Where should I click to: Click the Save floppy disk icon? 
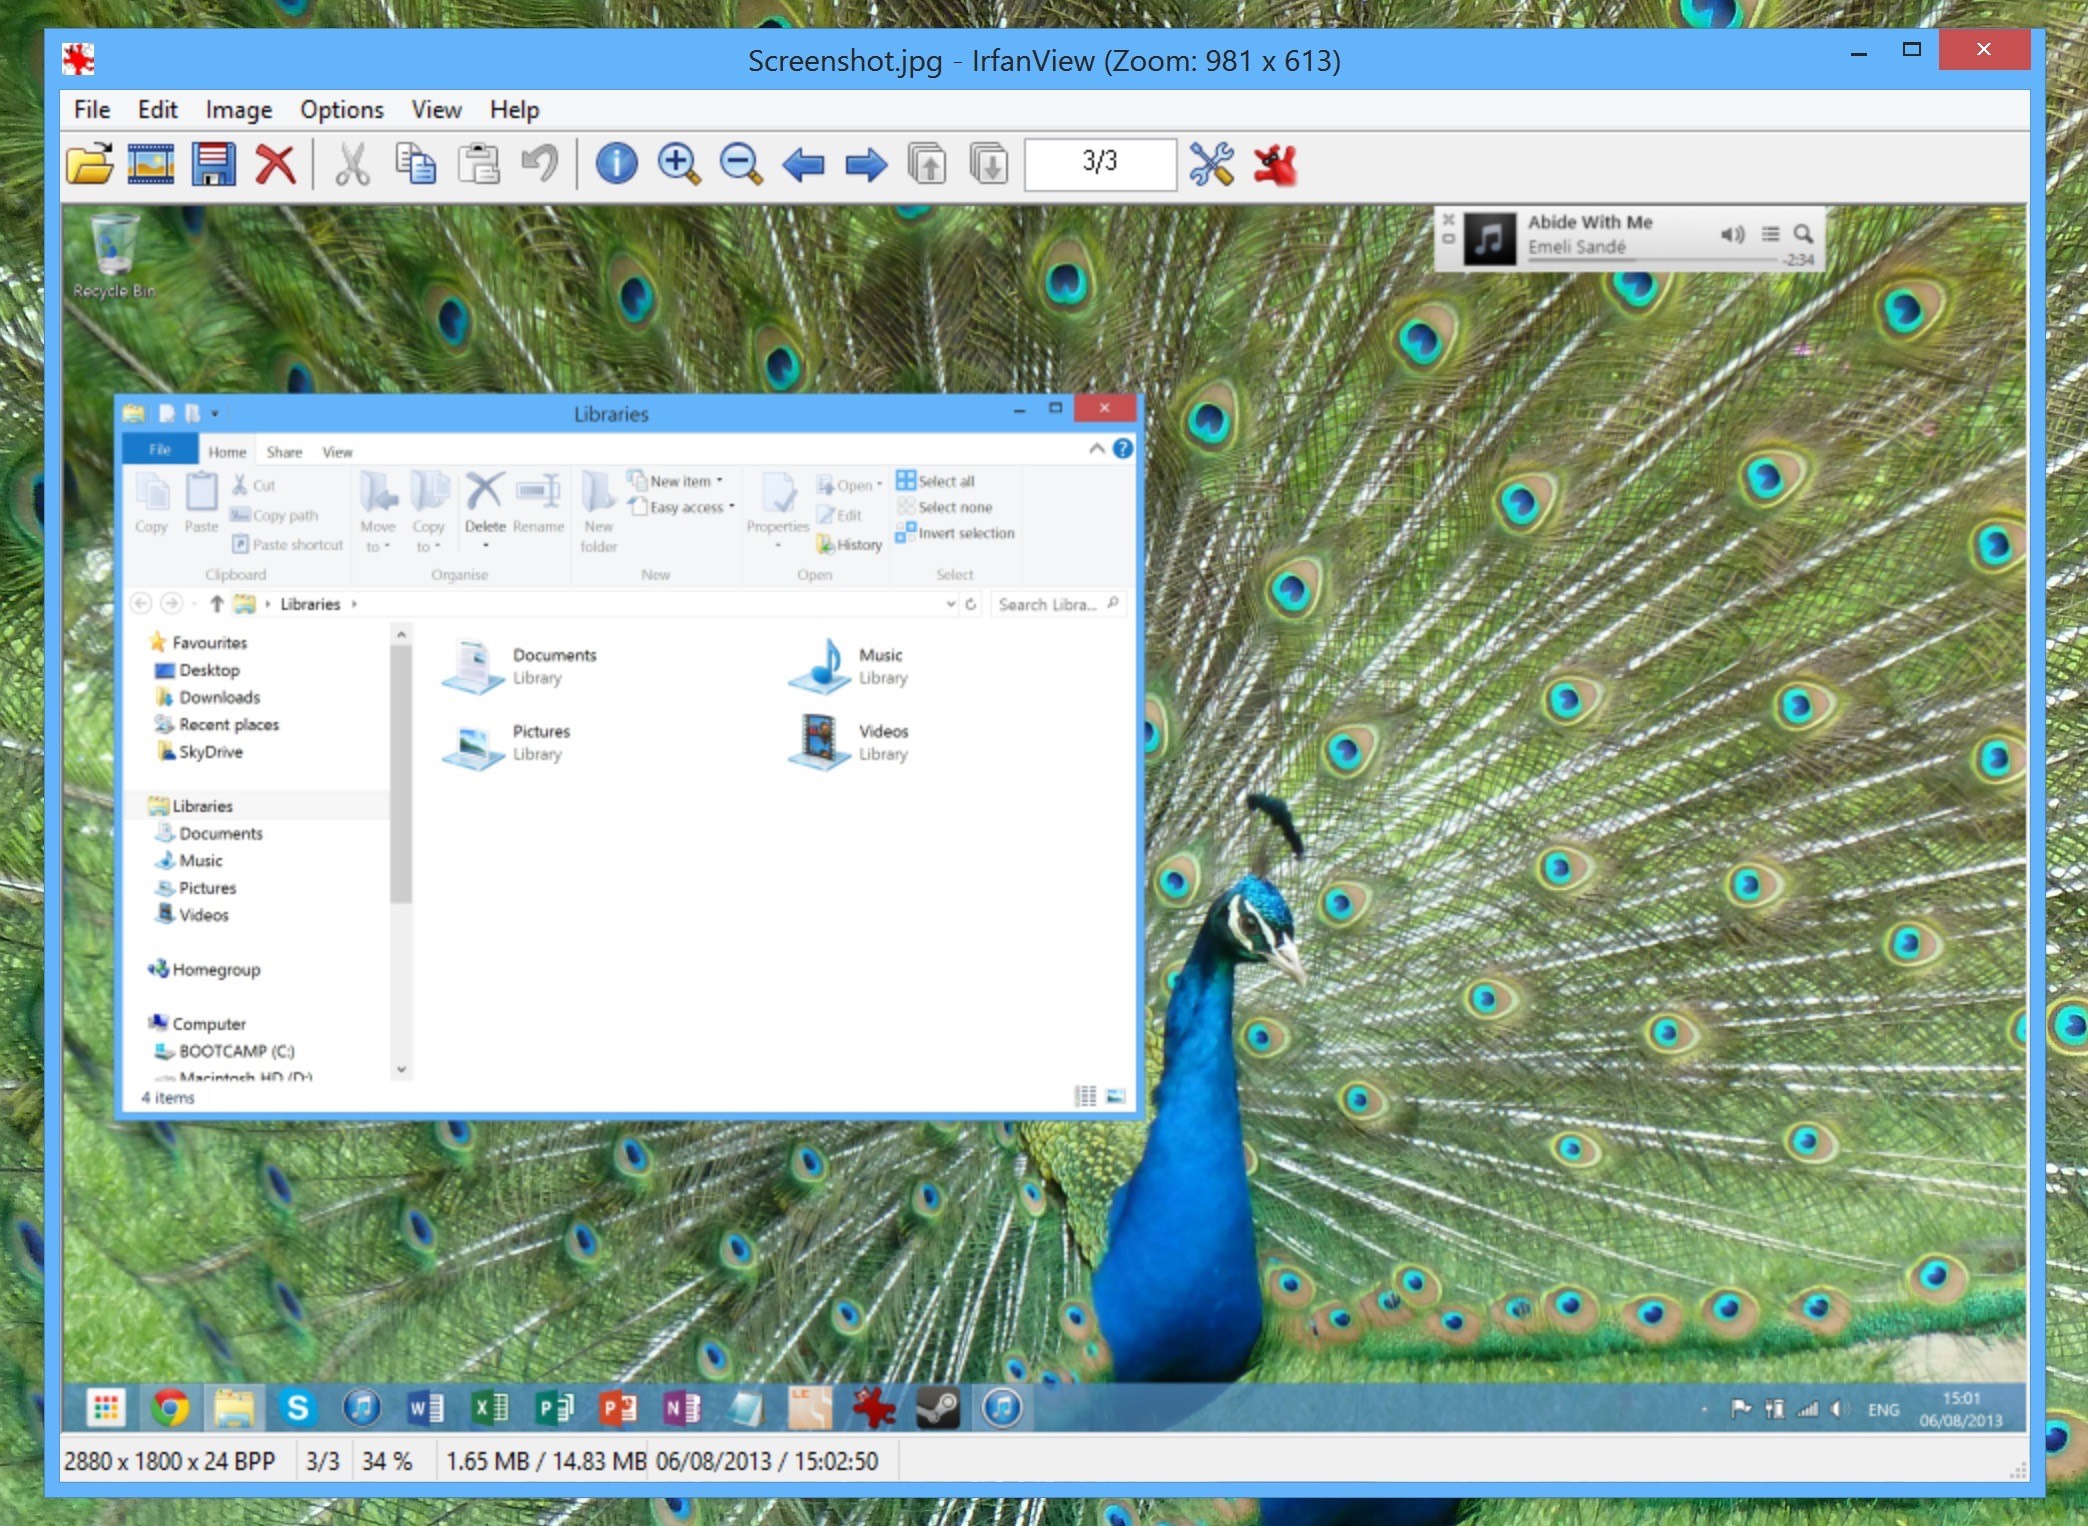pos(214,164)
